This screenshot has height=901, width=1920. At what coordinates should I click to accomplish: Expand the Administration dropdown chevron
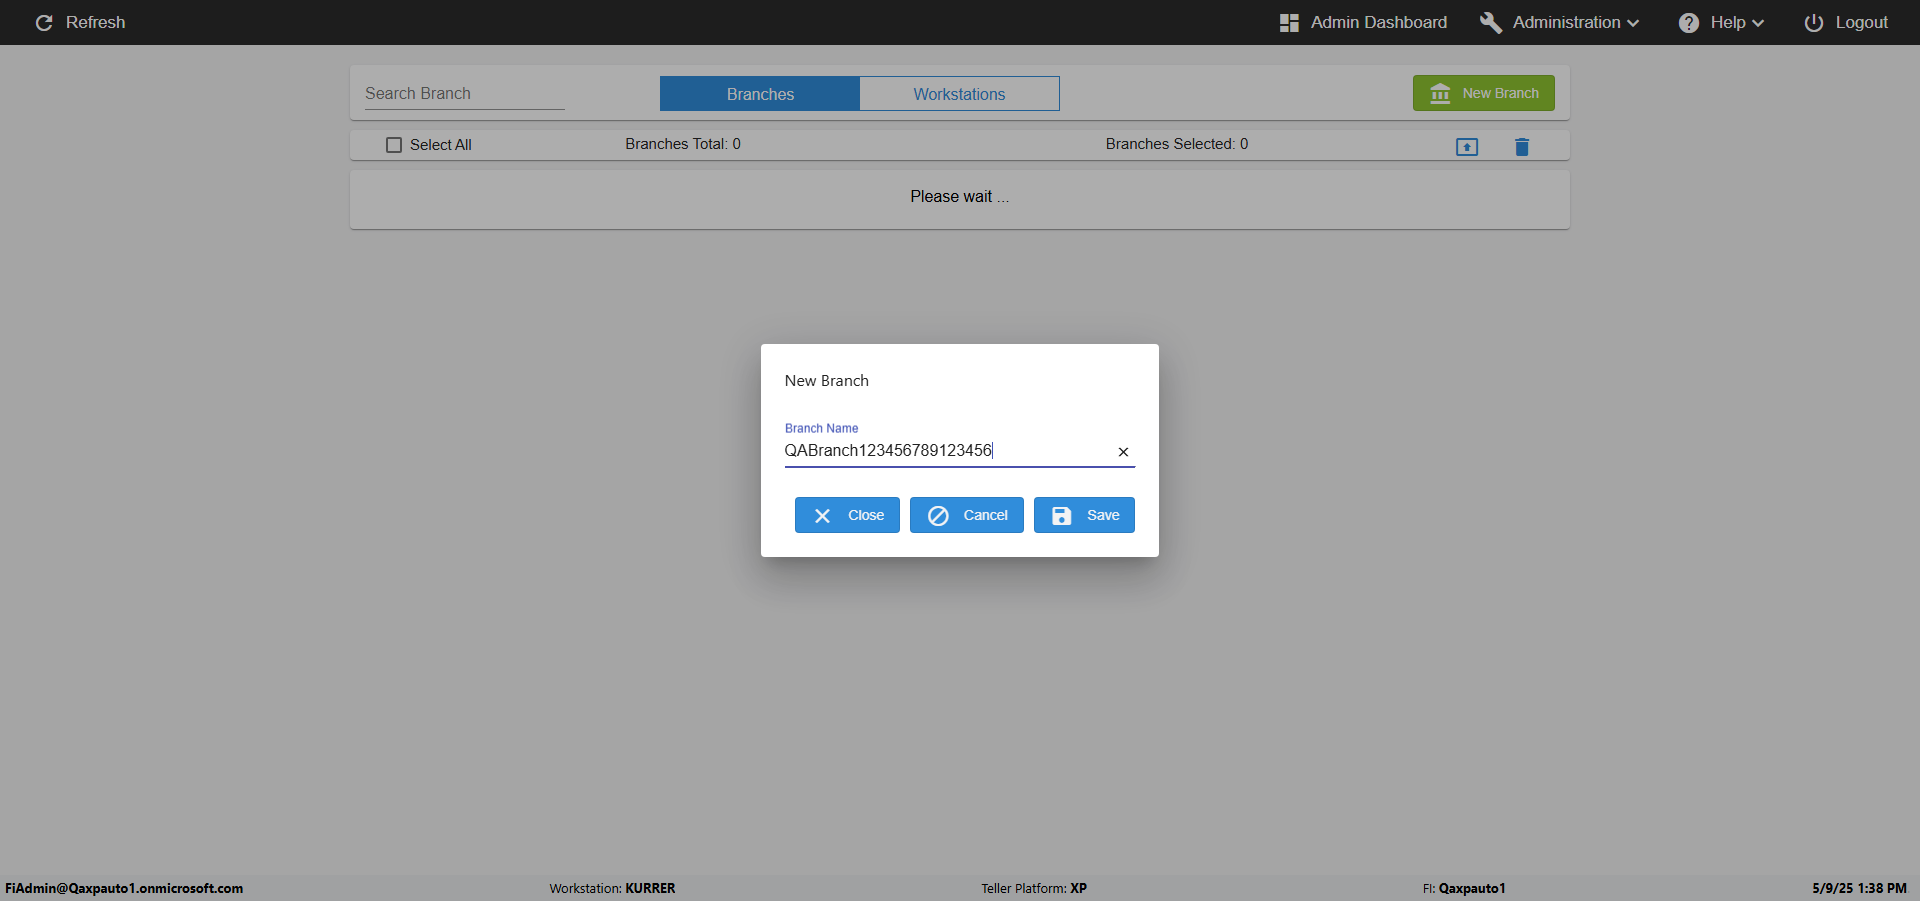[x=1633, y=23]
